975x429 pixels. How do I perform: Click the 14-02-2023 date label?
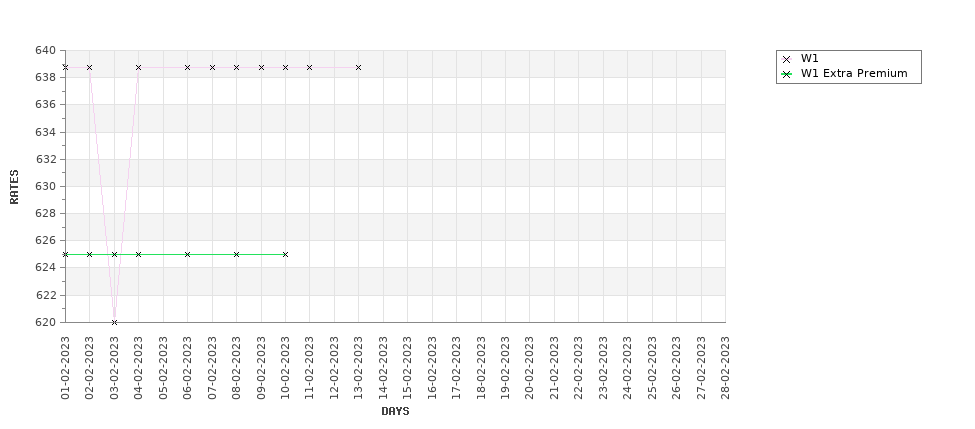pyautogui.click(x=383, y=367)
